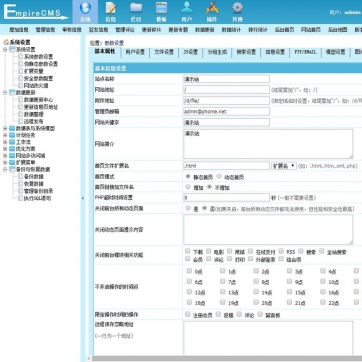Click page icon beside 系统参数设置
Viewport: 362px width, 362px height.
[x=21, y=57]
